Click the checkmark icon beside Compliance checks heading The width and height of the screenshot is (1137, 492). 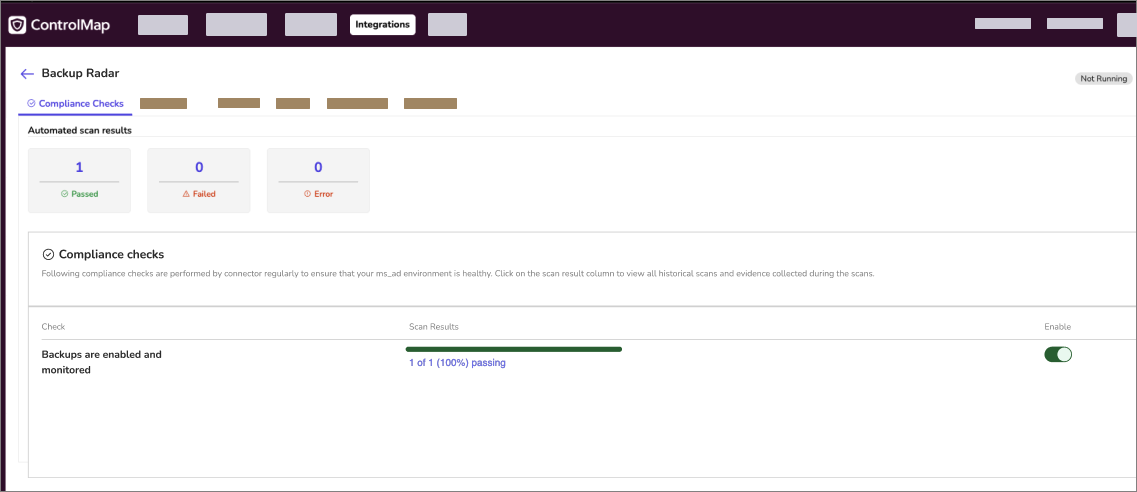[49, 254]
